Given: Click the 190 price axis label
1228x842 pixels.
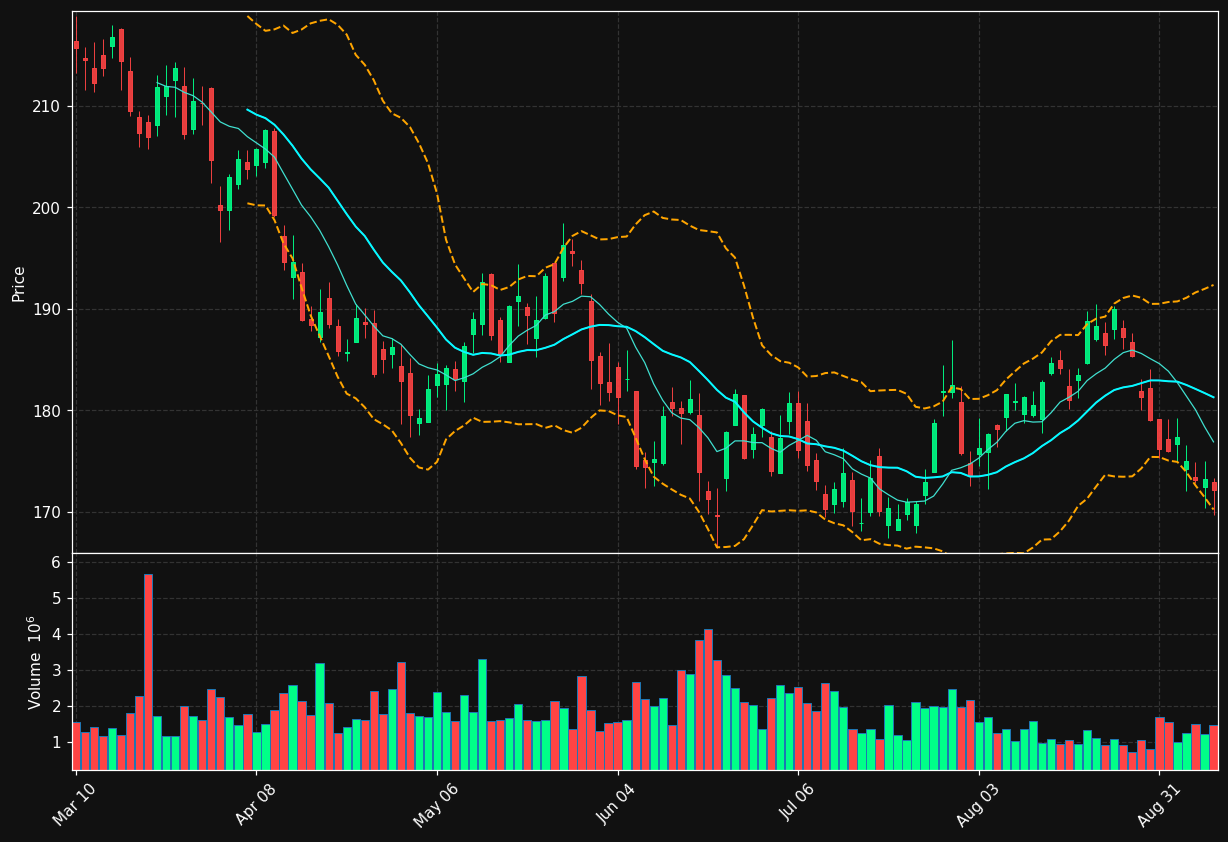Looking at the screenshot, I should coord(47,310).
